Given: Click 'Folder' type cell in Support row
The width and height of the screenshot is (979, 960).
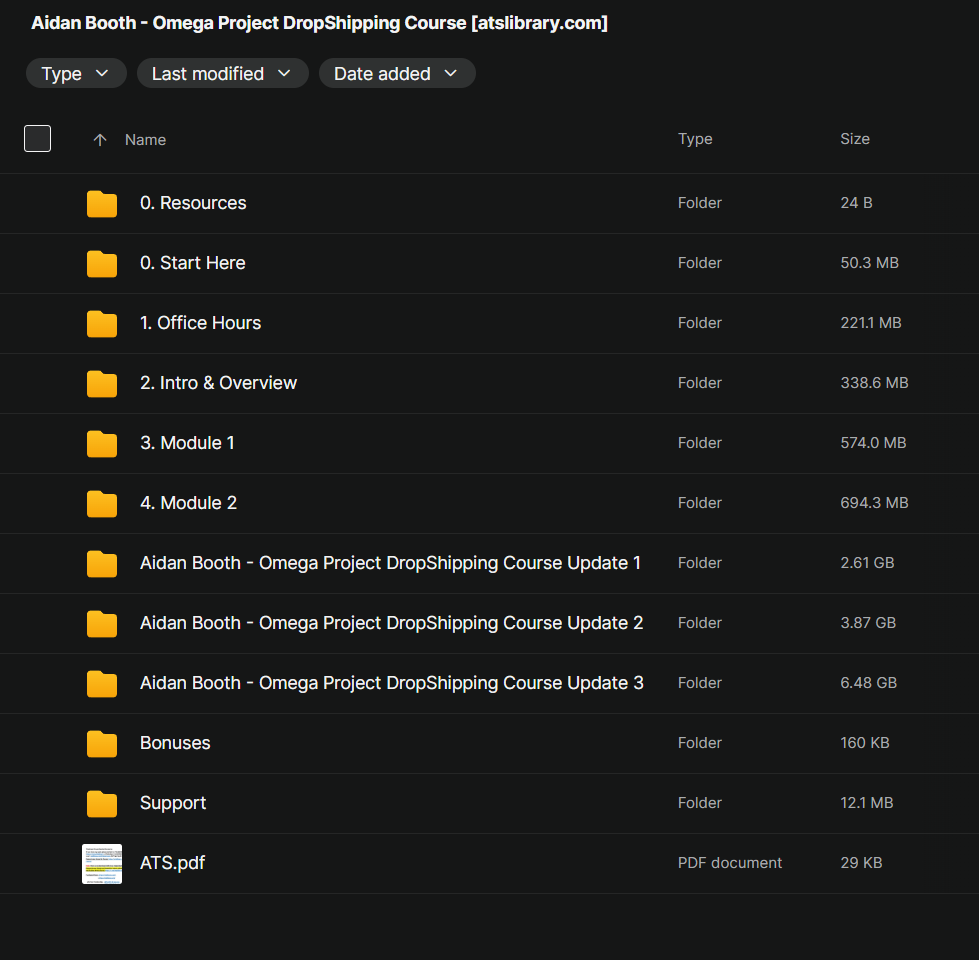Looking at the screenshot, I should point(700,802).
